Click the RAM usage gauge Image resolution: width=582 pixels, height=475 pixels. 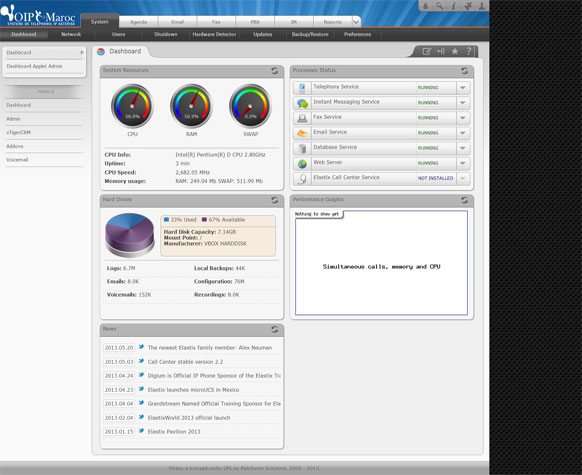191,106
